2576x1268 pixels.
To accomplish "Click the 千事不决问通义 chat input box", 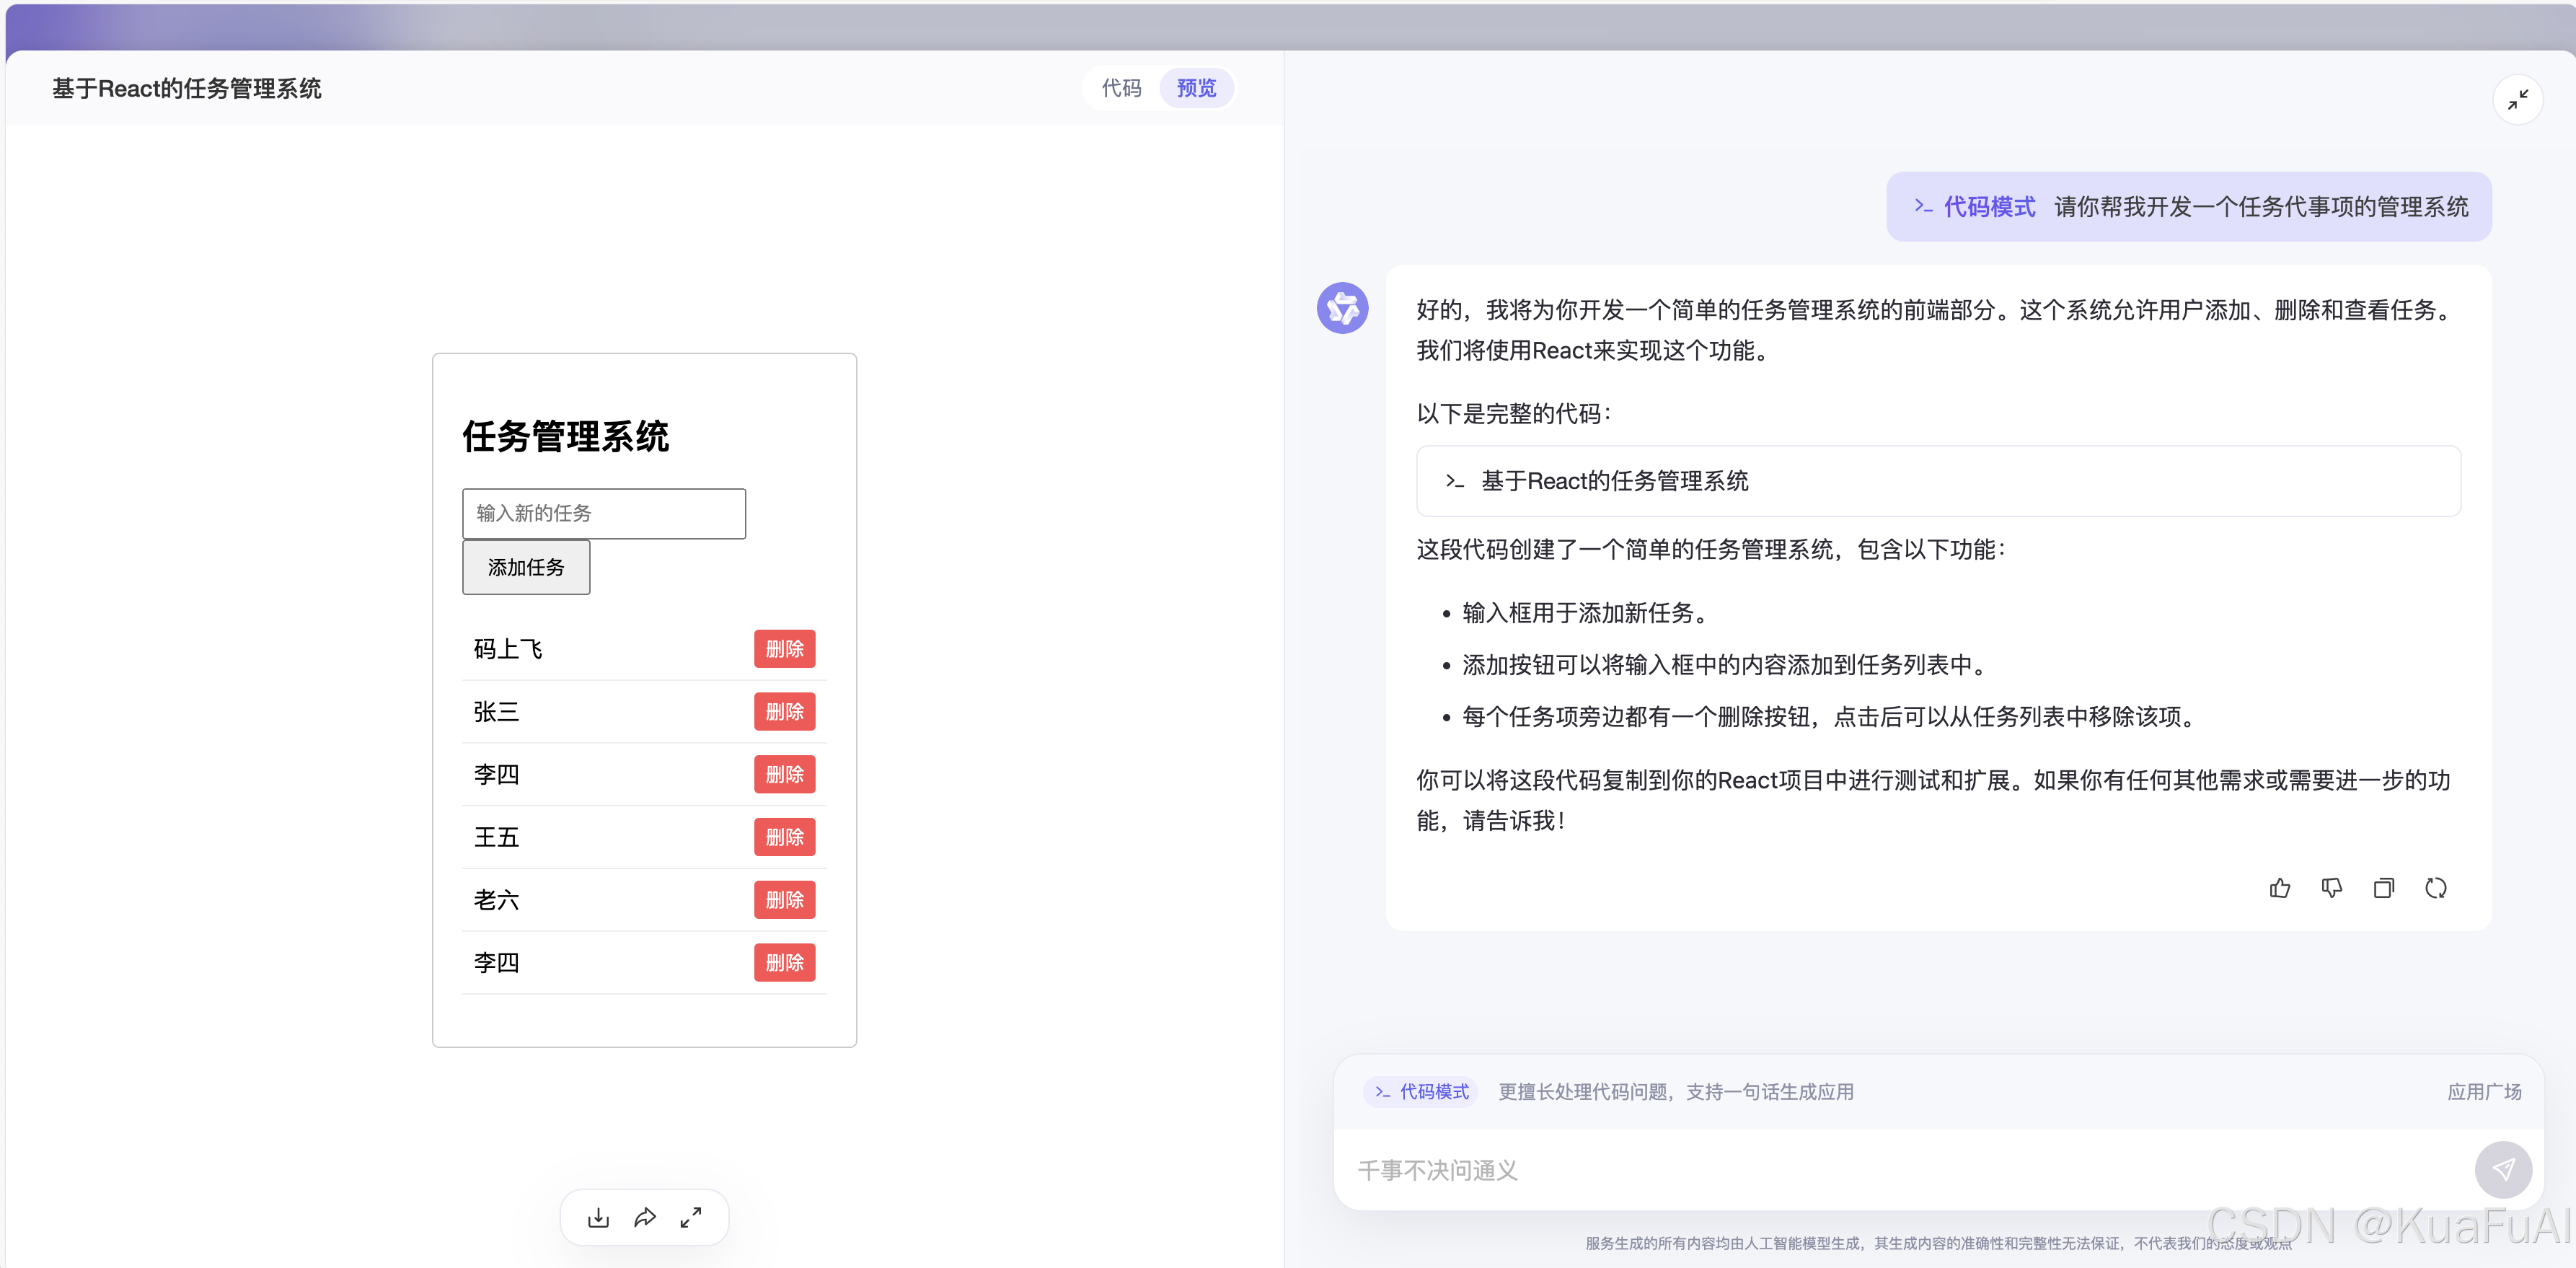I will (x=1900, y=1170).
